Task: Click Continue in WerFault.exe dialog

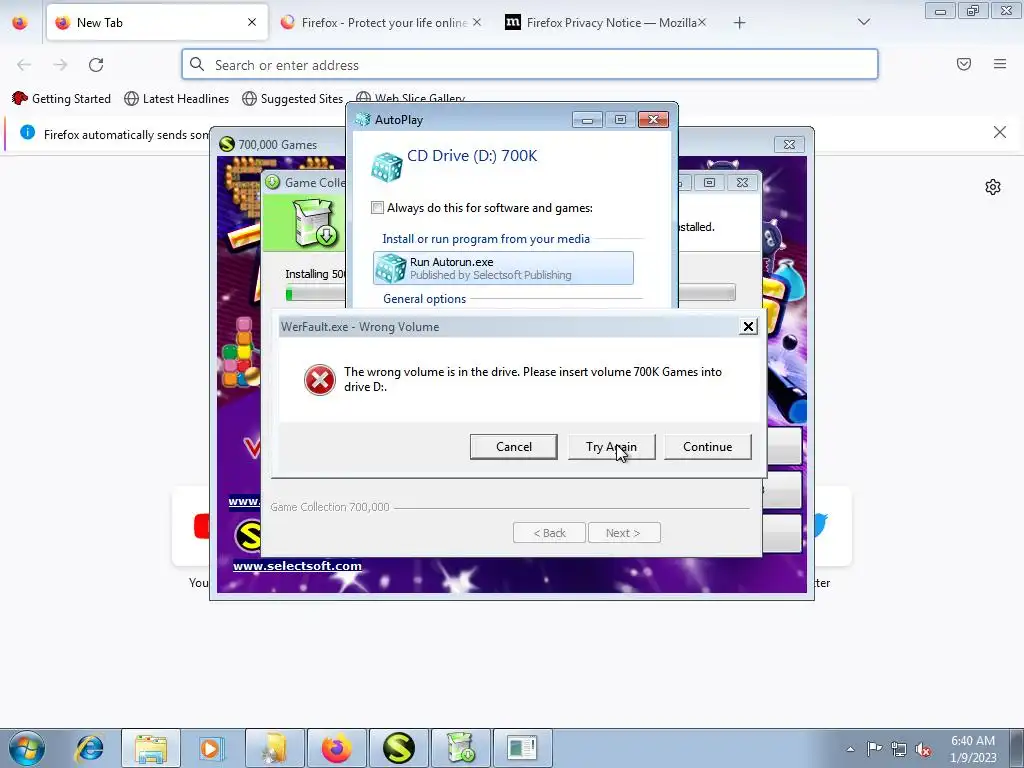Action: [x=707, y=447]
